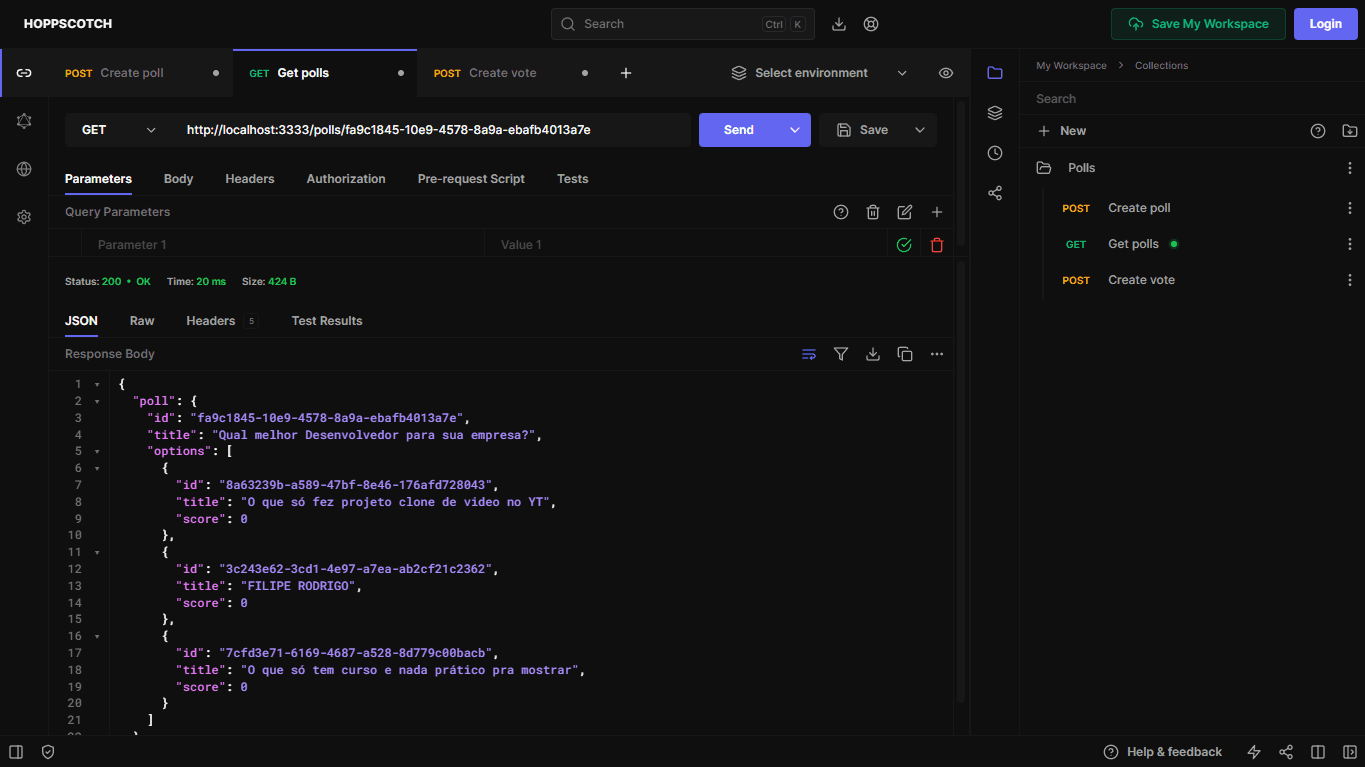
Task: Open the History panel clock icon
Action: (994, 152)
